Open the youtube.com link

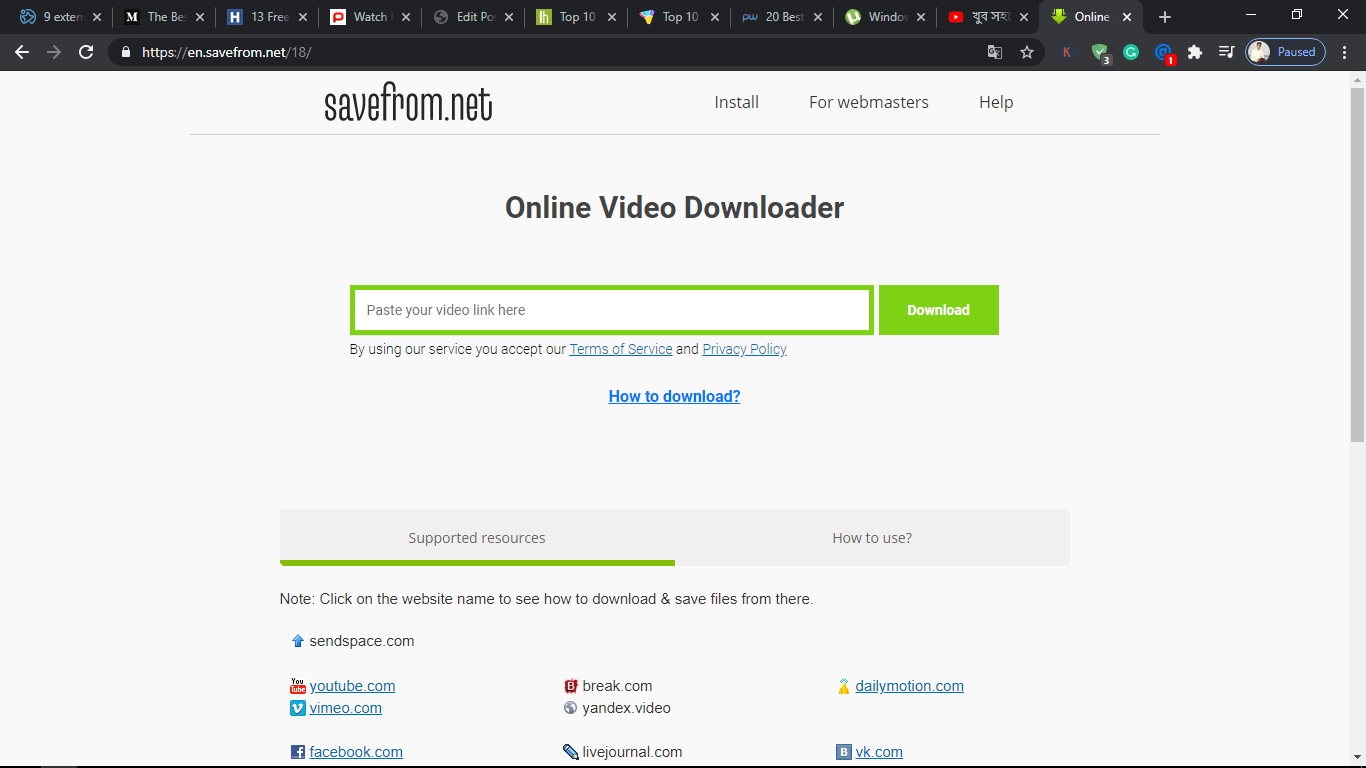coord(352,686)
